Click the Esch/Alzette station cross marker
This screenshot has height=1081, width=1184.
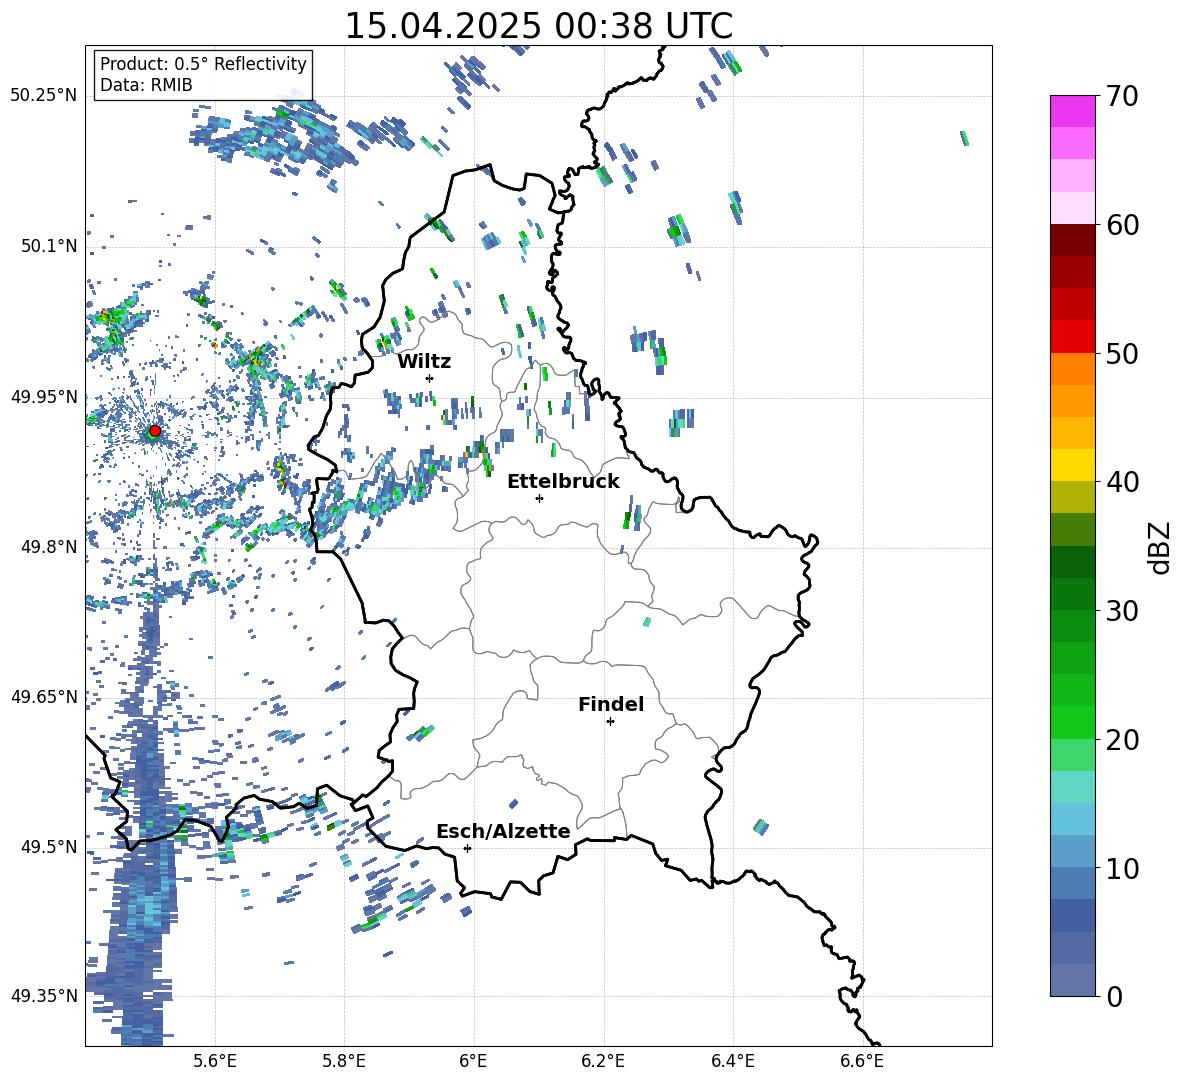pyautogui.click(x=467, y=848)
